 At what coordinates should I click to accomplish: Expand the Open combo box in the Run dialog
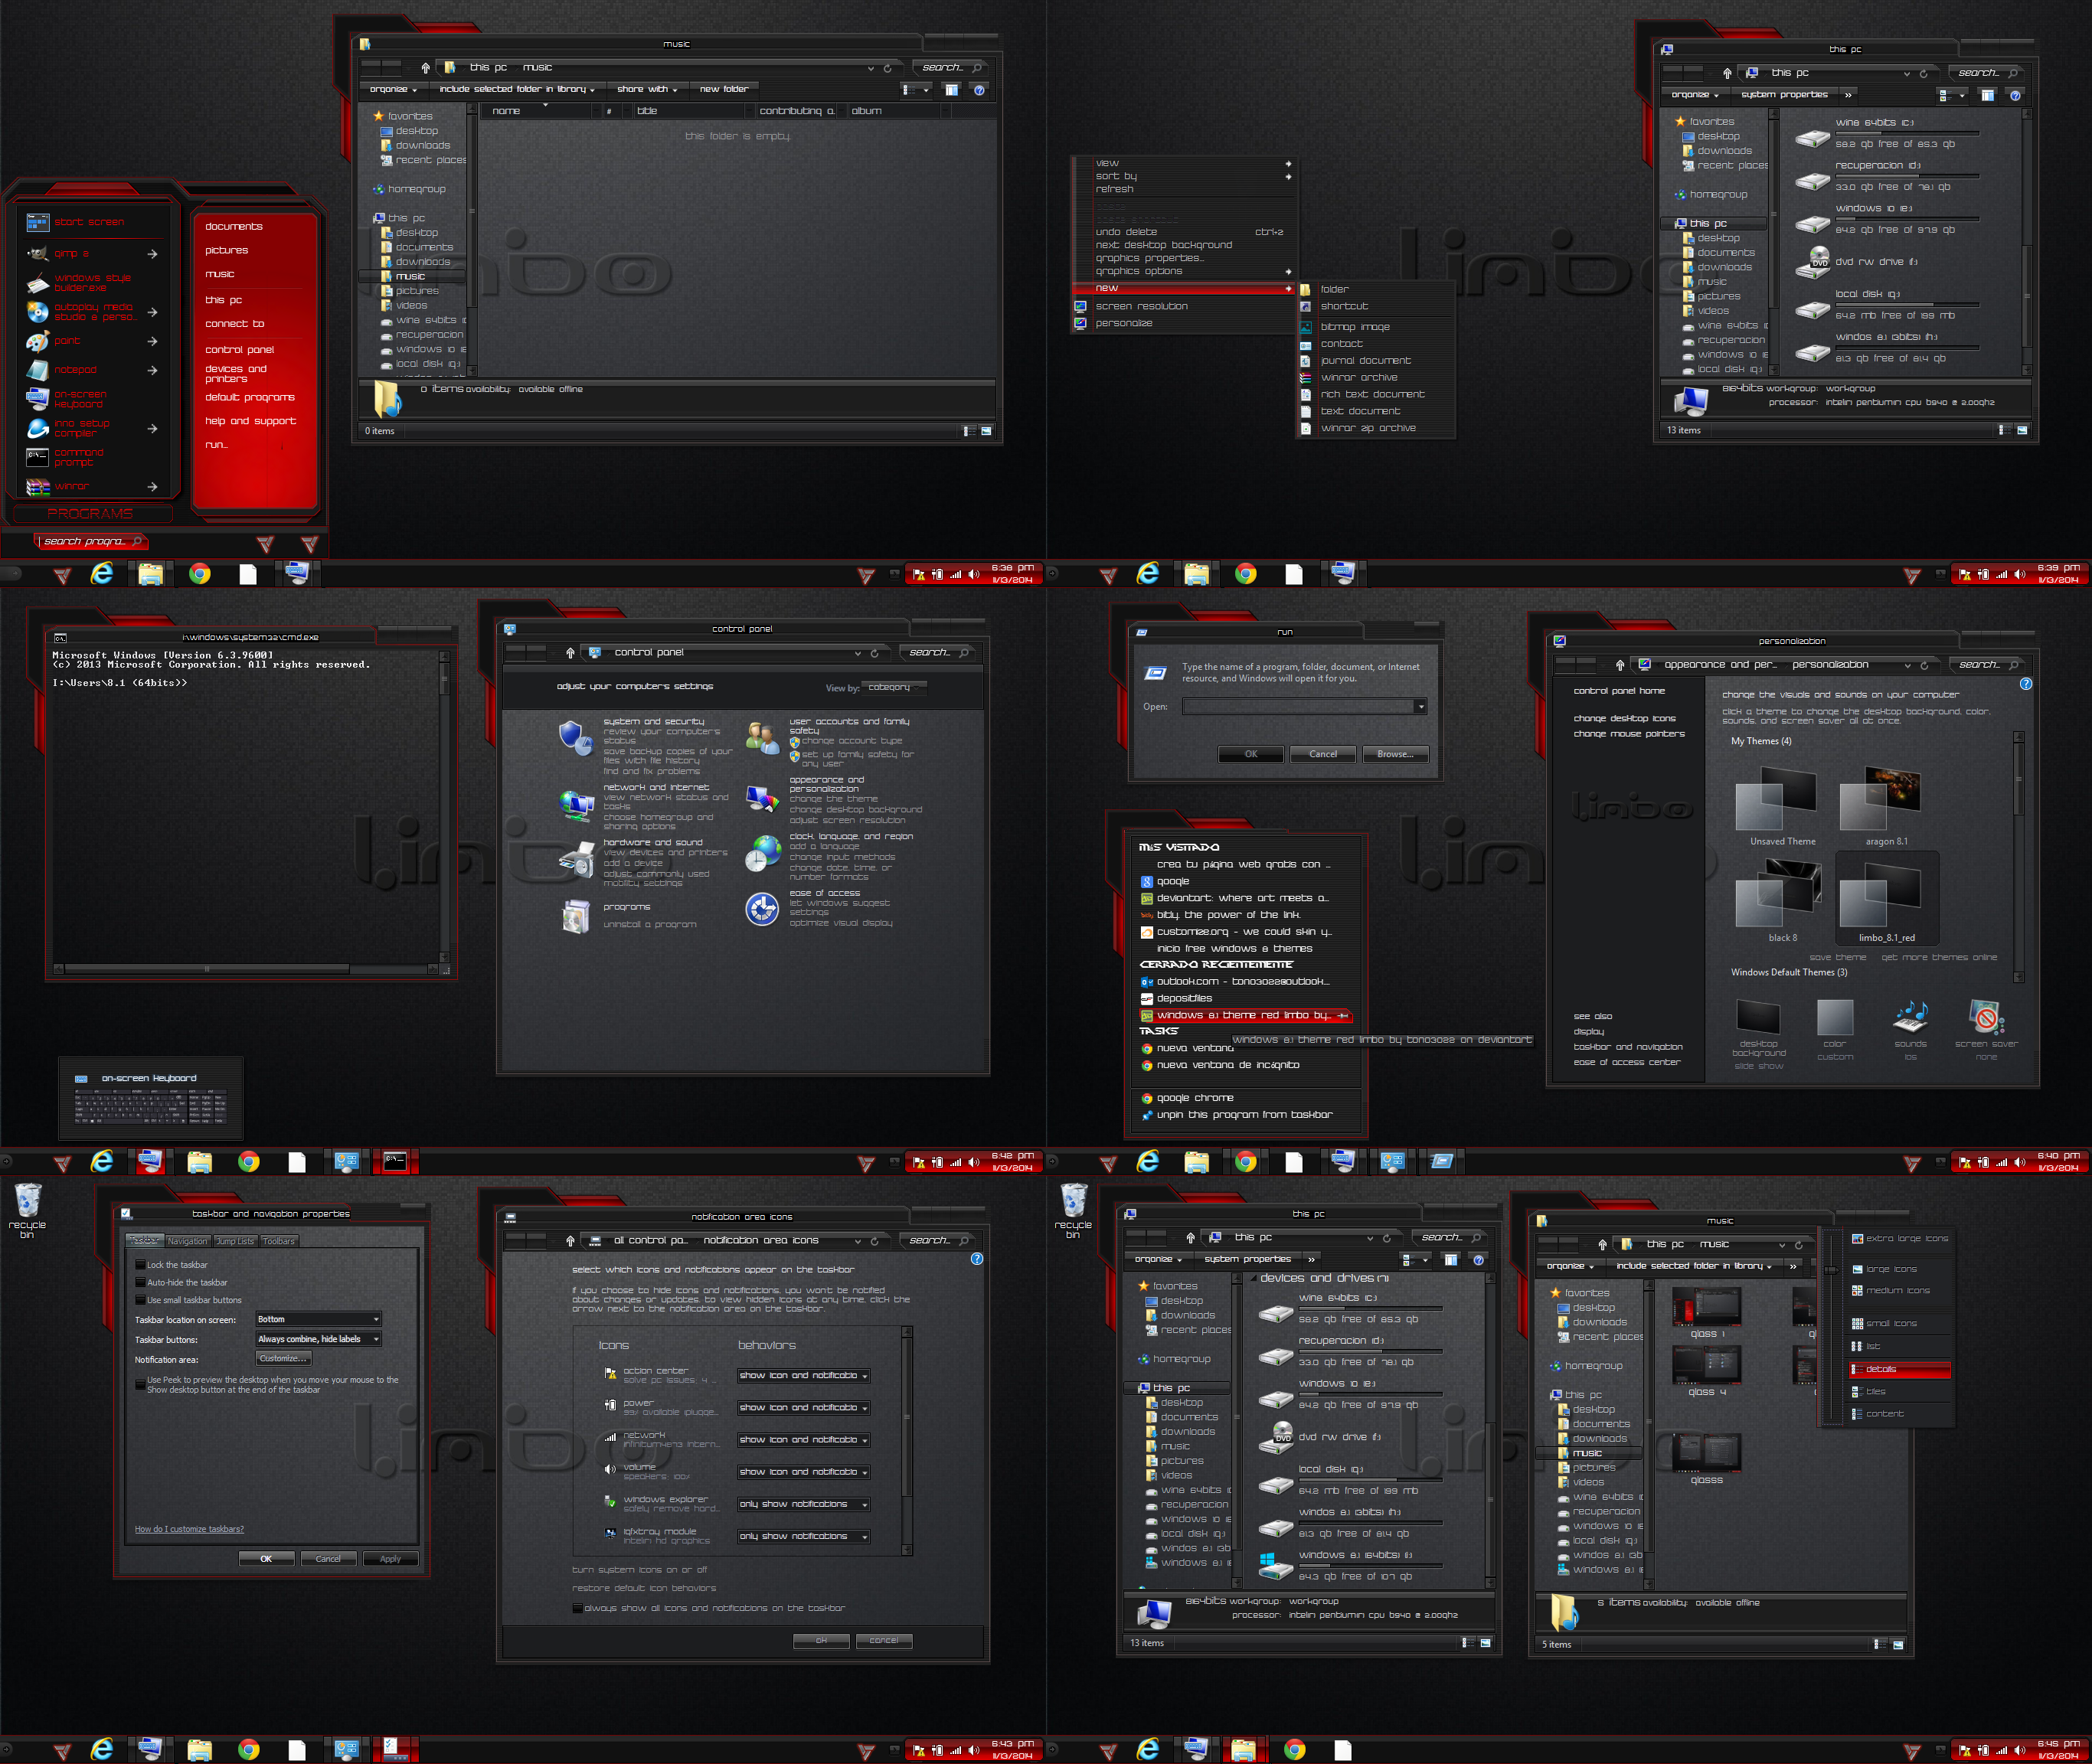pyautogui.click(x=1420, y=707)
